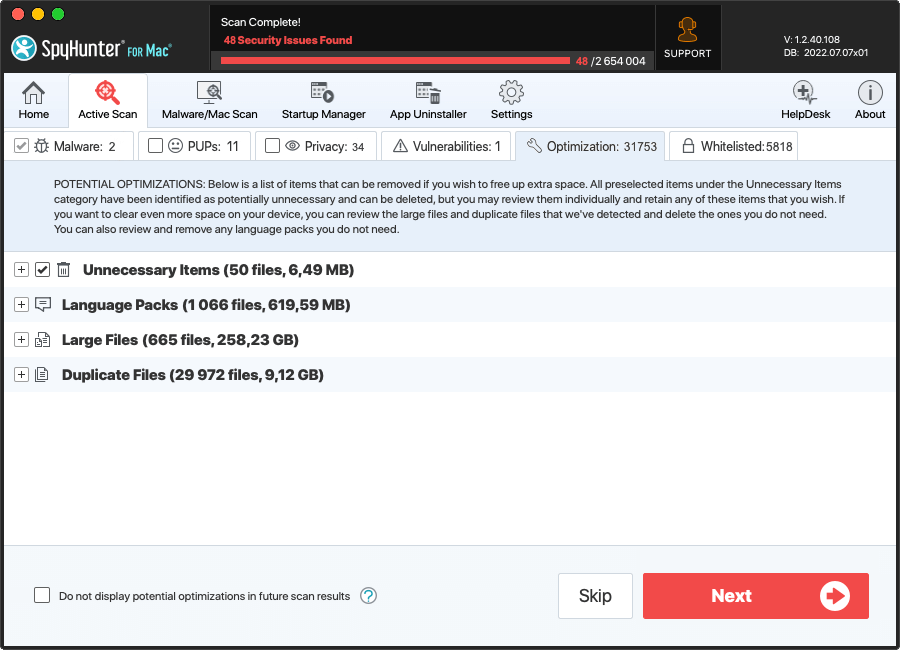Open the Malware/Mac Scan tool
Viewport: 900px width, 650px height.
(x=210, y=94)
